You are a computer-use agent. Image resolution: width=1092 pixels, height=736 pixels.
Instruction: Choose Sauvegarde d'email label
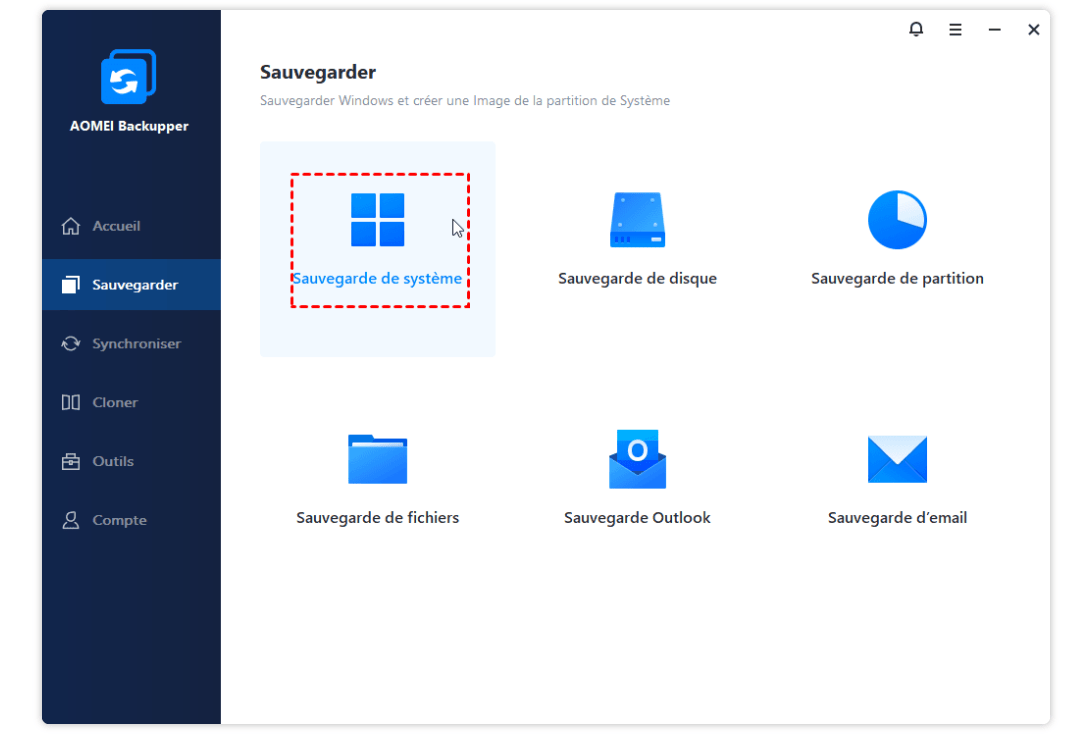(897, 517)
